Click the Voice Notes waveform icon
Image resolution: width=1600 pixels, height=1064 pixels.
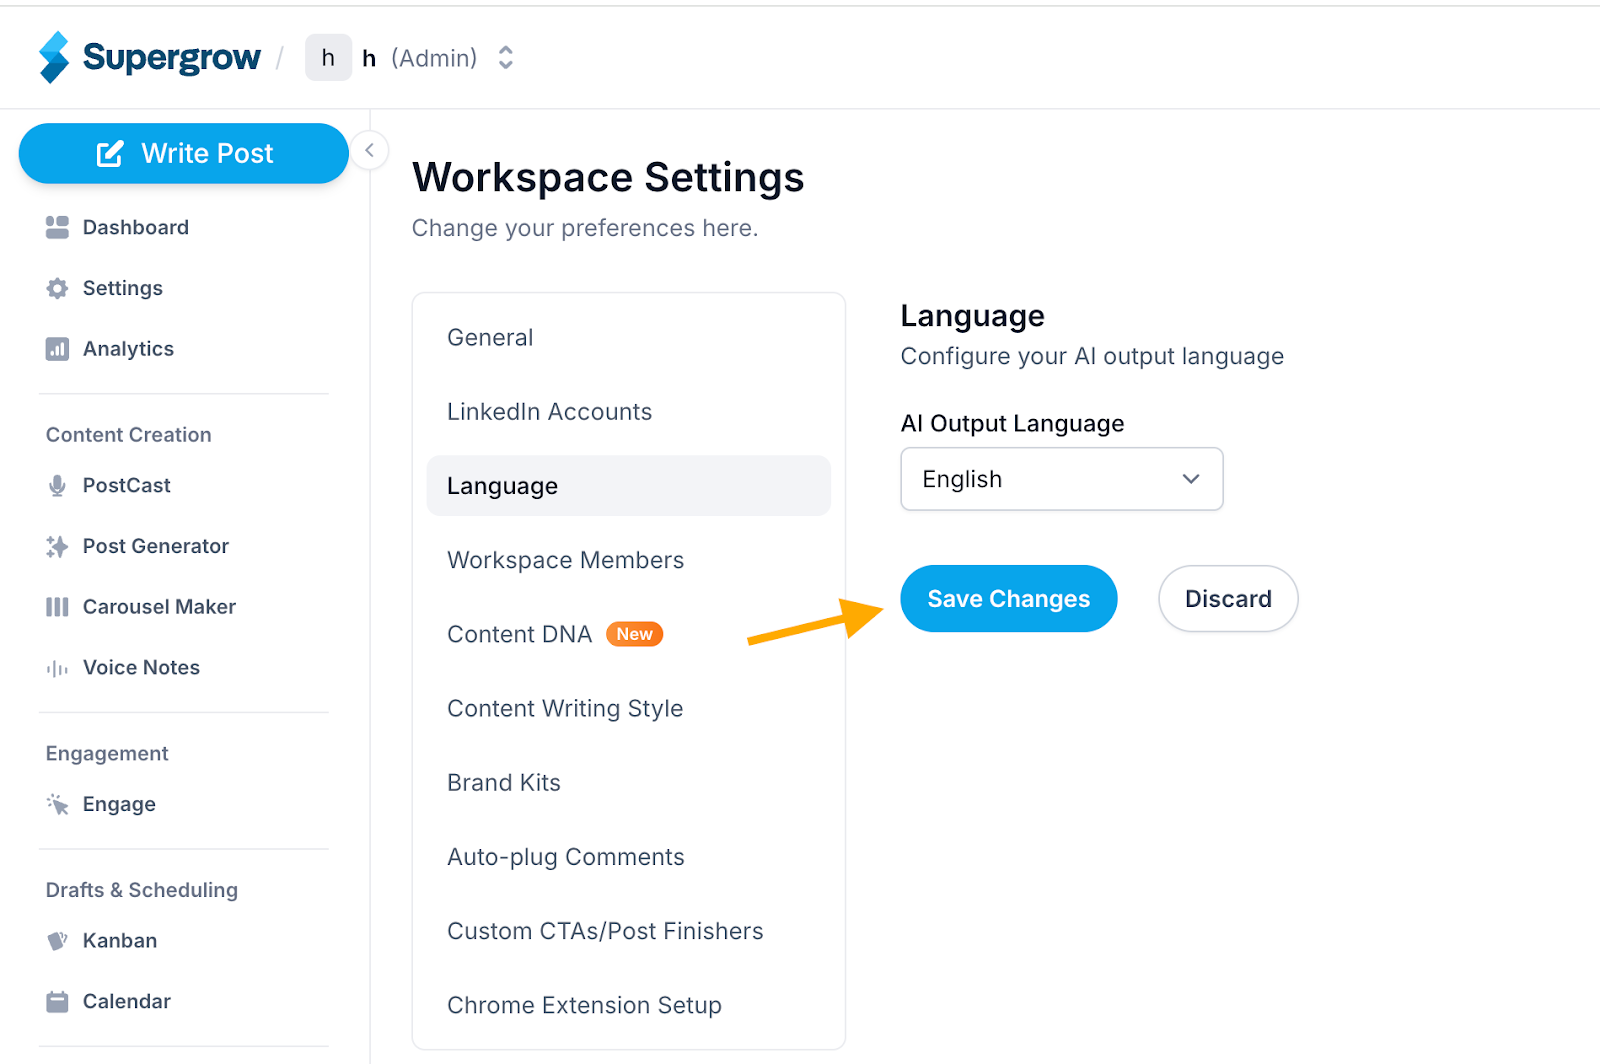click(x=57, y=668)
